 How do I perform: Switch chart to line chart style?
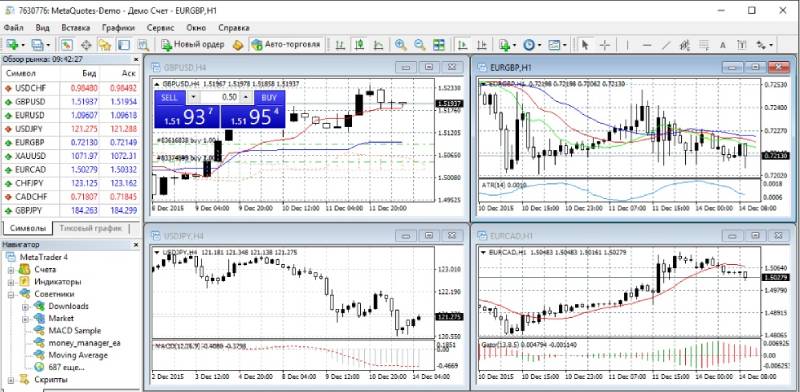378,45
